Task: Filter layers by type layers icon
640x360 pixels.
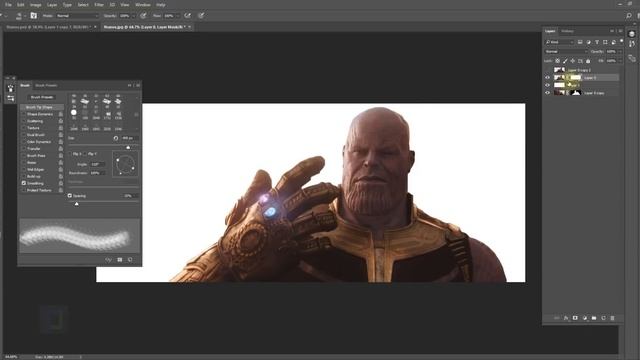Action: click(x=597, y=42)
